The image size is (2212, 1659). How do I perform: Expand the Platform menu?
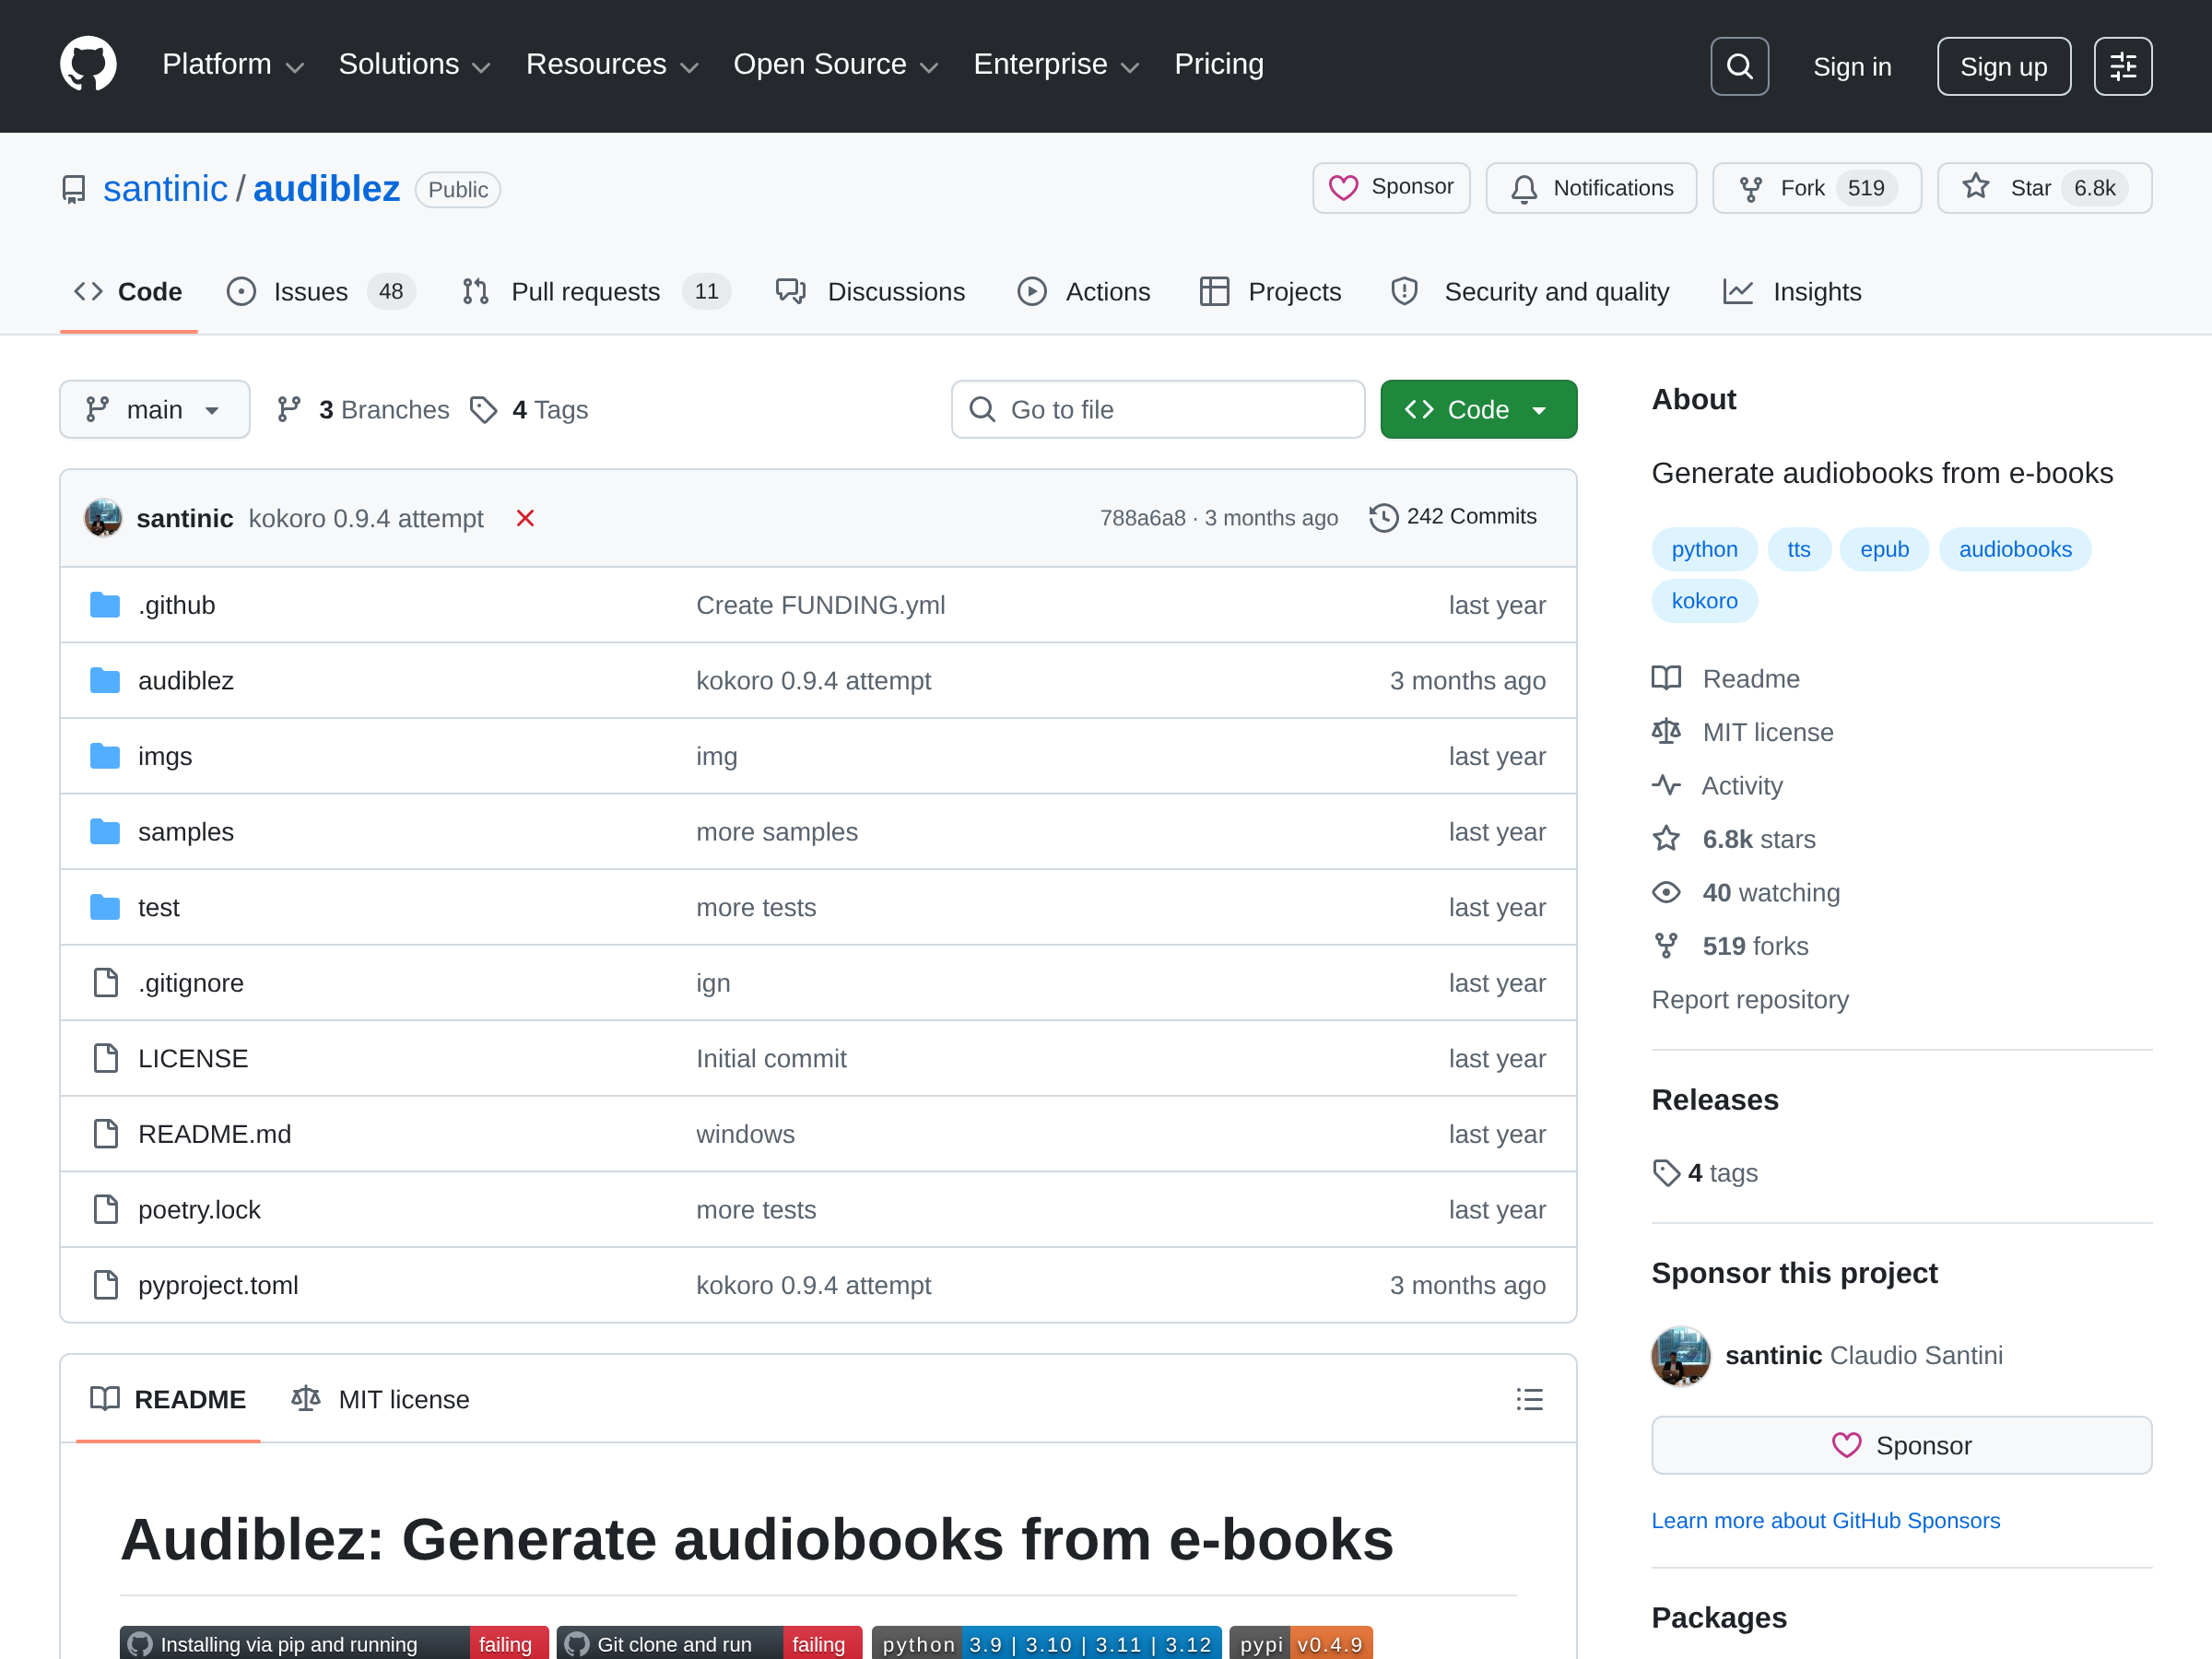232,65
